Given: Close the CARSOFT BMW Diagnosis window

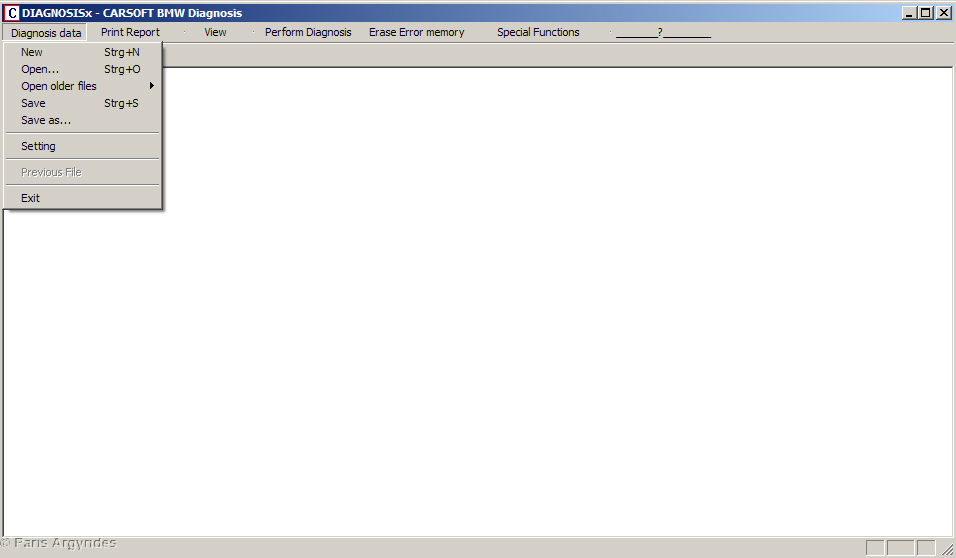Looking at the screenshot, I should coord(943,13).
